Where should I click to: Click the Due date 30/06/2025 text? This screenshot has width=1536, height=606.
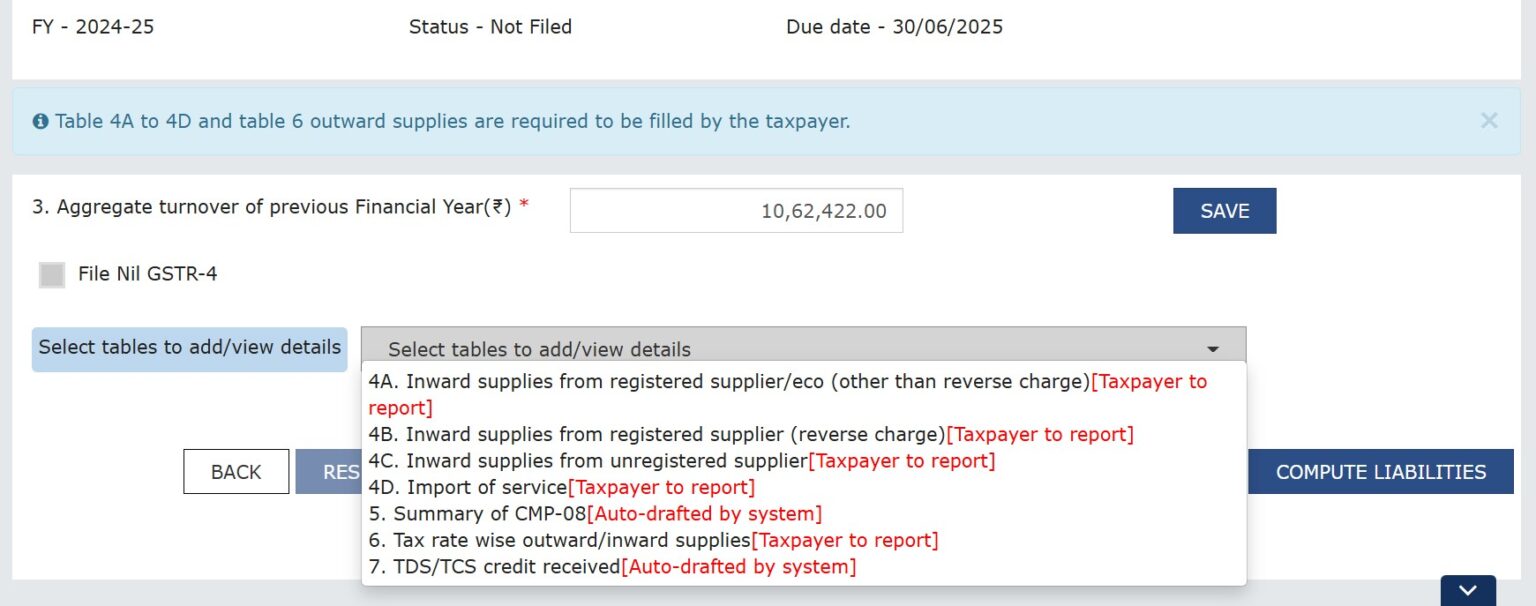894,27
